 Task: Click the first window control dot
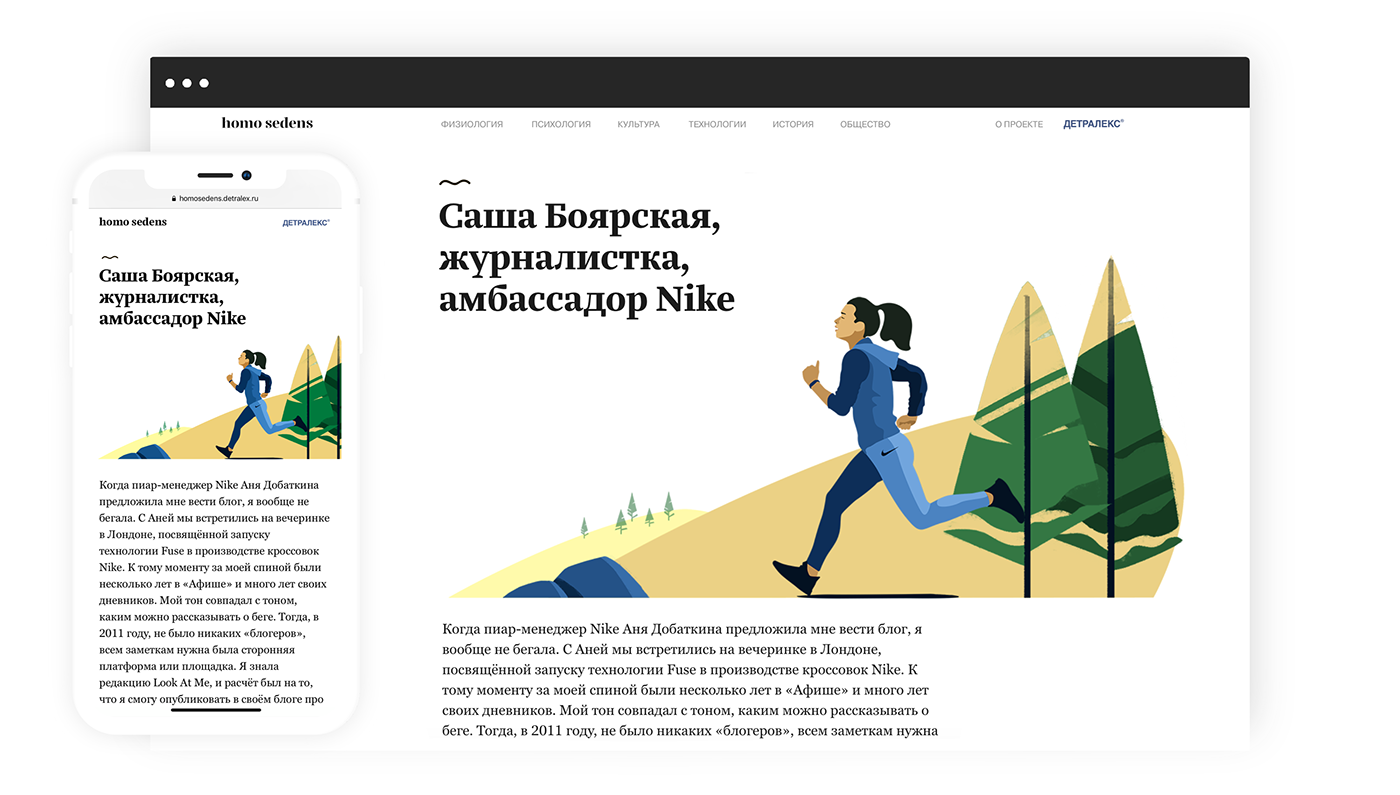coord(170,83)
